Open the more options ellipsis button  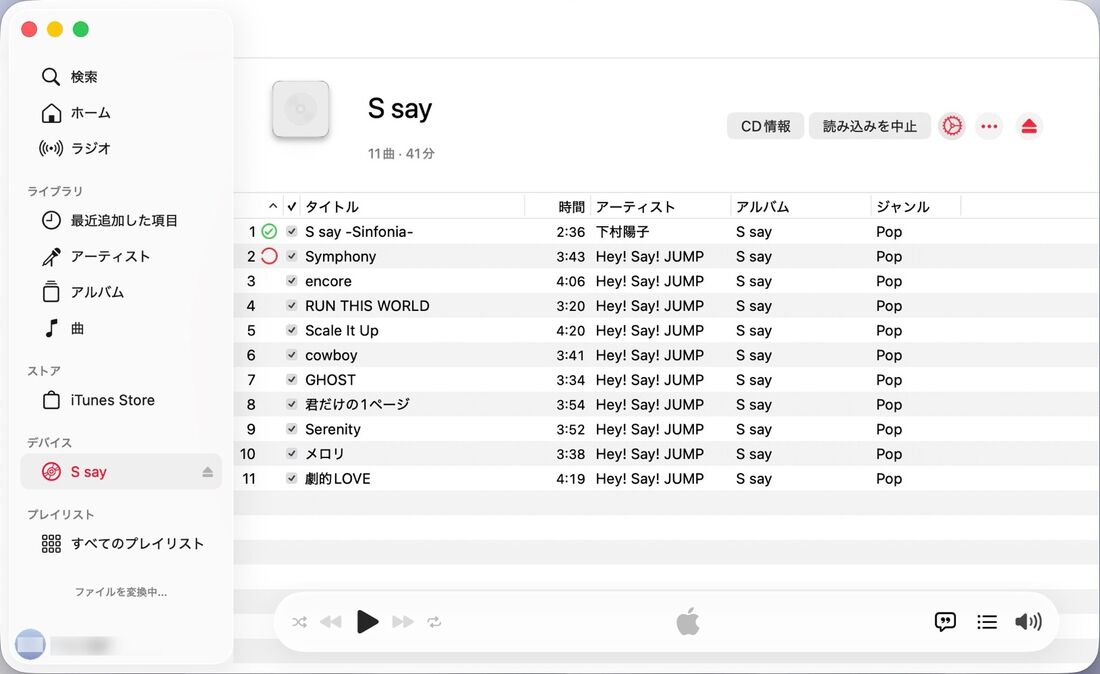[989, 126]
